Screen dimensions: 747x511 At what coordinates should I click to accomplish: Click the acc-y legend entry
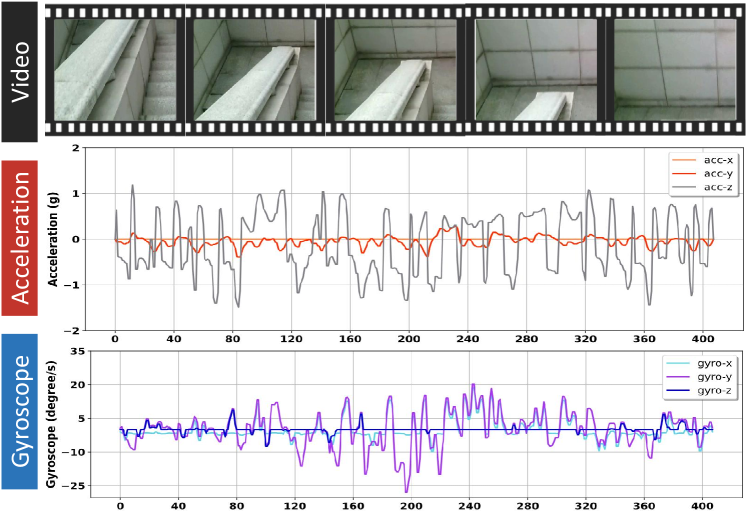click(x=701, y=173)
